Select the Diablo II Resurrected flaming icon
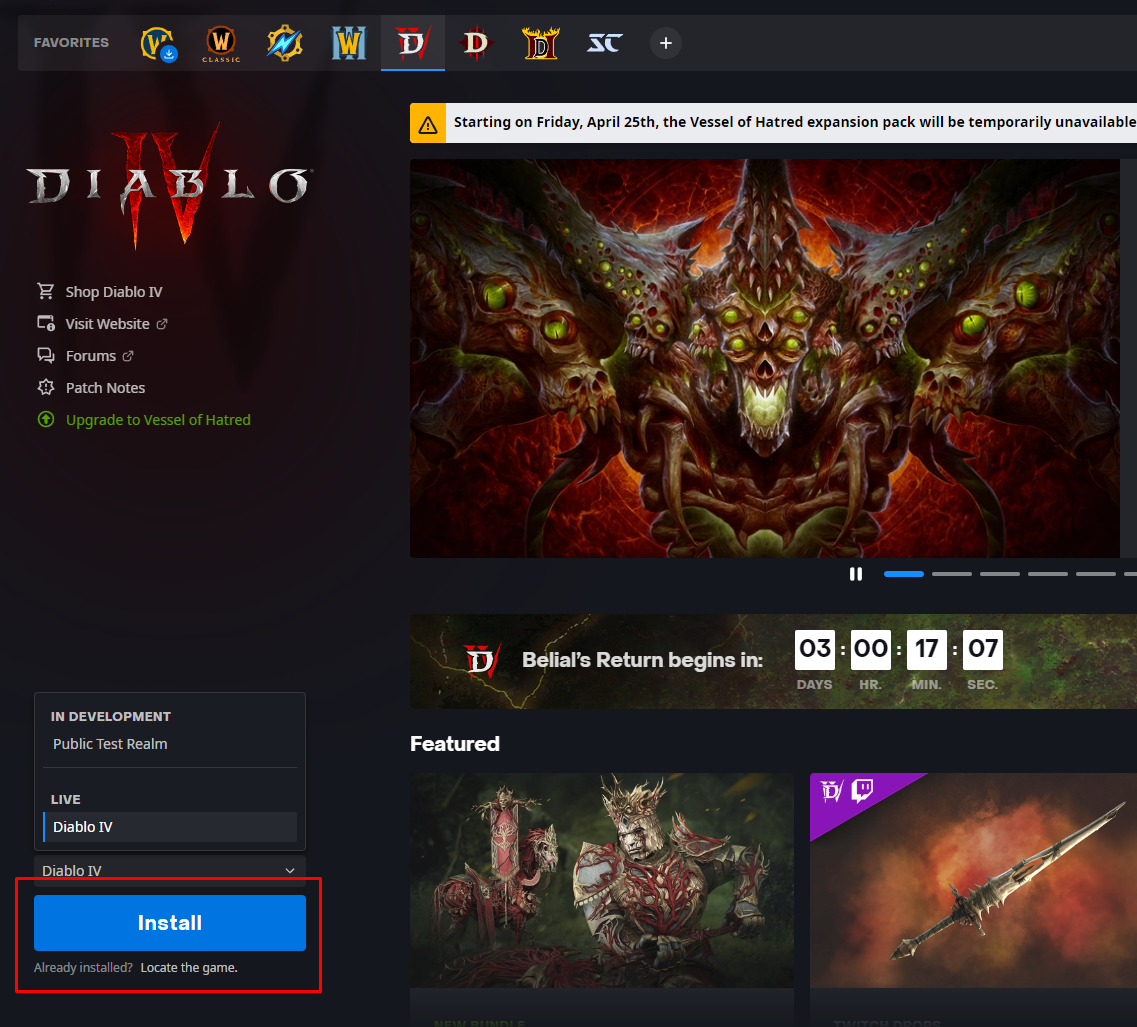Screen dimensions: 1137x1027 click(x=540, y=43)
